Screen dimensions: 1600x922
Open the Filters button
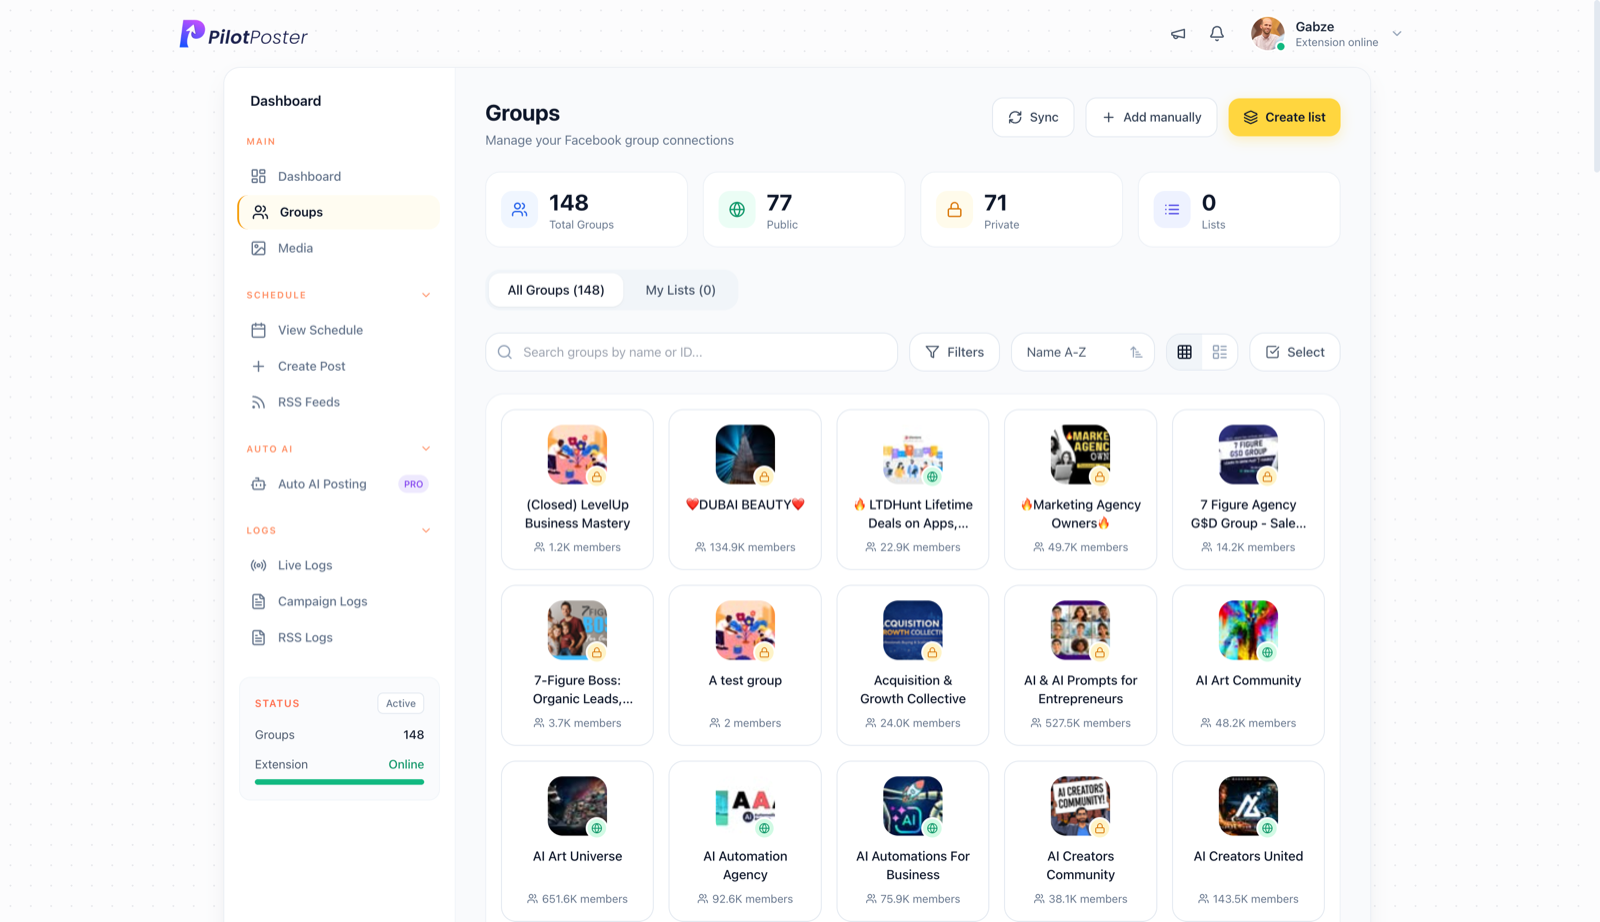(954, 352)
